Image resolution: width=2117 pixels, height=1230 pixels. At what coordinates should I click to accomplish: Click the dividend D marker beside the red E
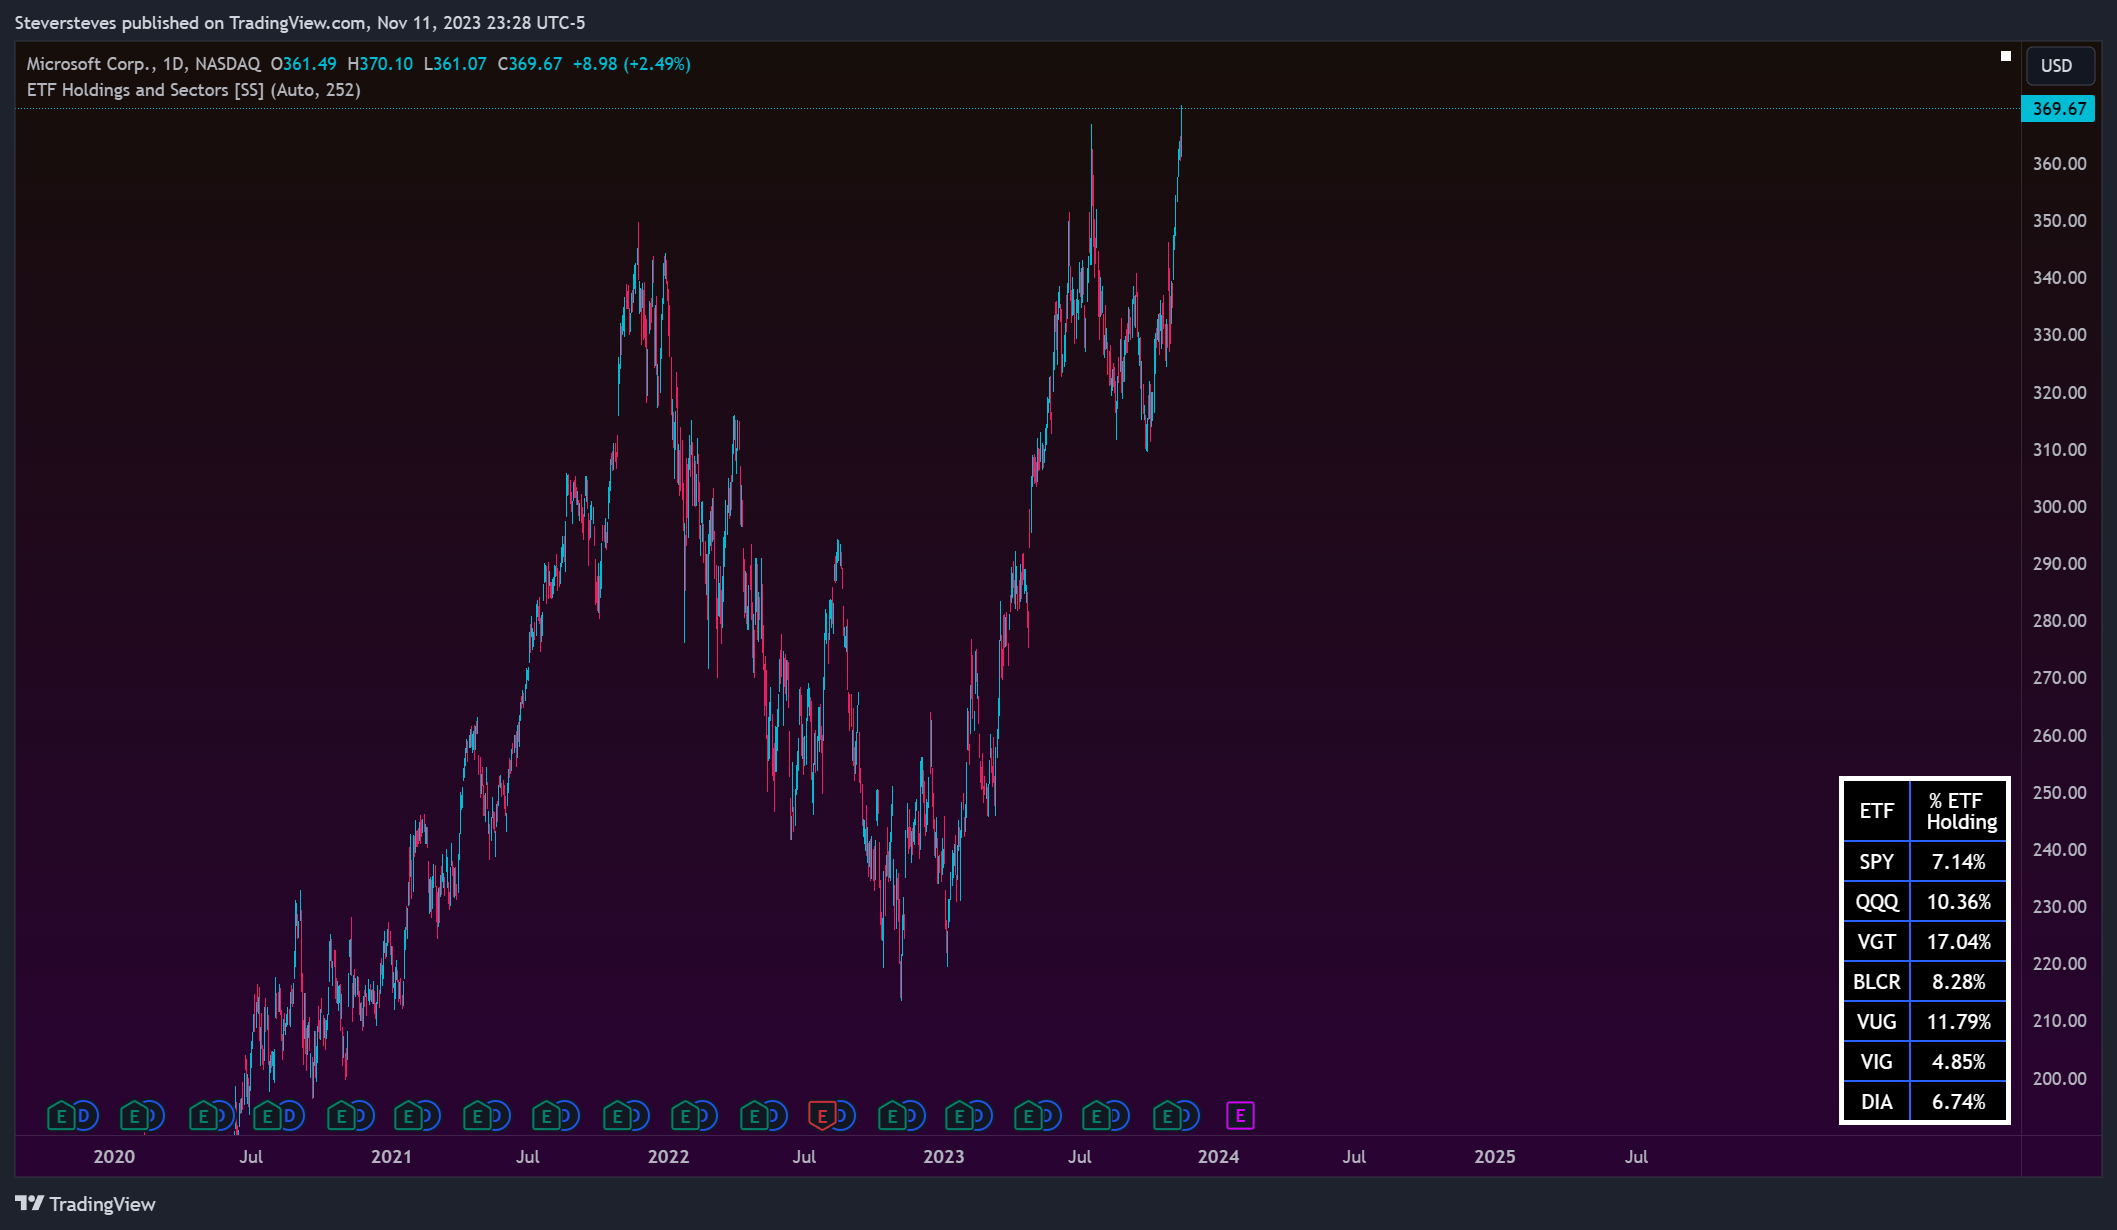click(x=845, y=1116)
